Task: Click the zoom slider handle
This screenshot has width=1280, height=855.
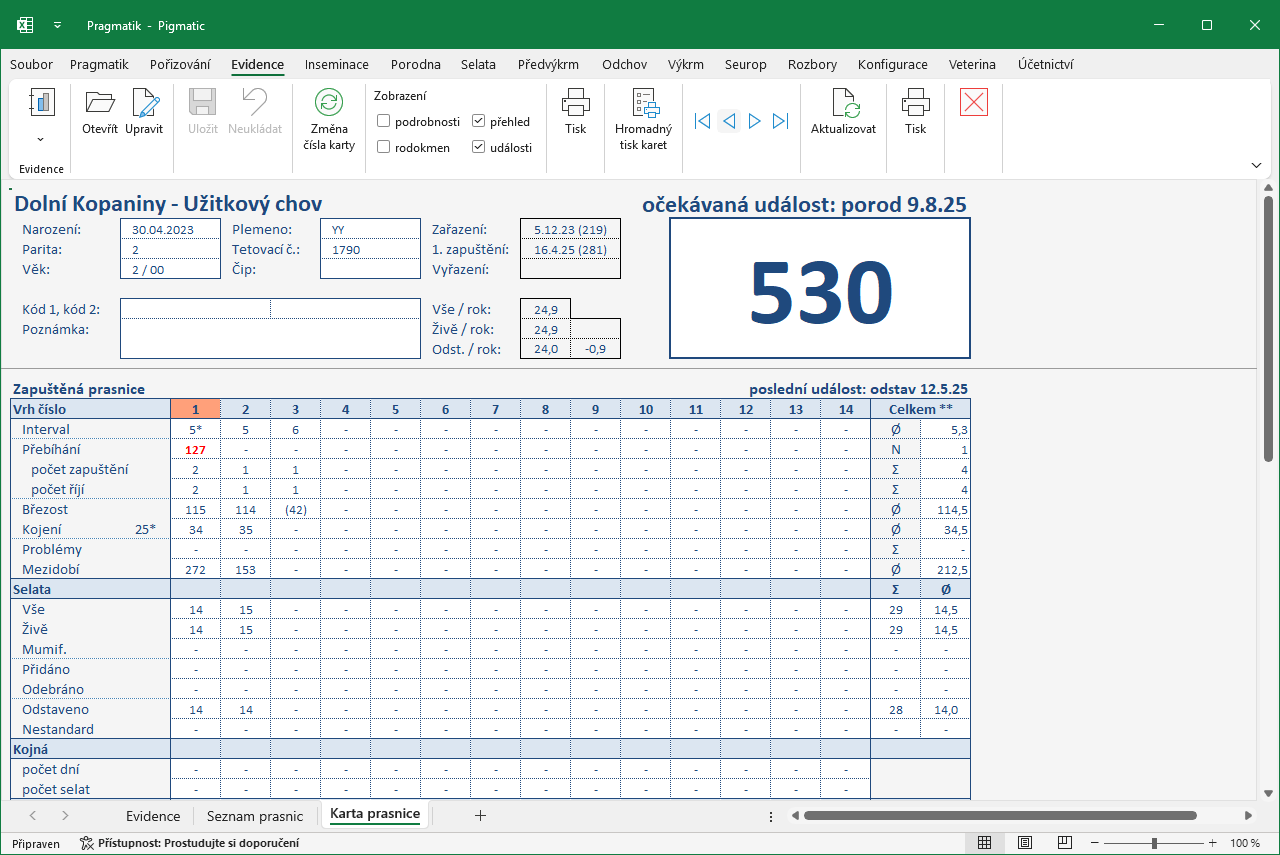Action: [x=1154, y=843]
